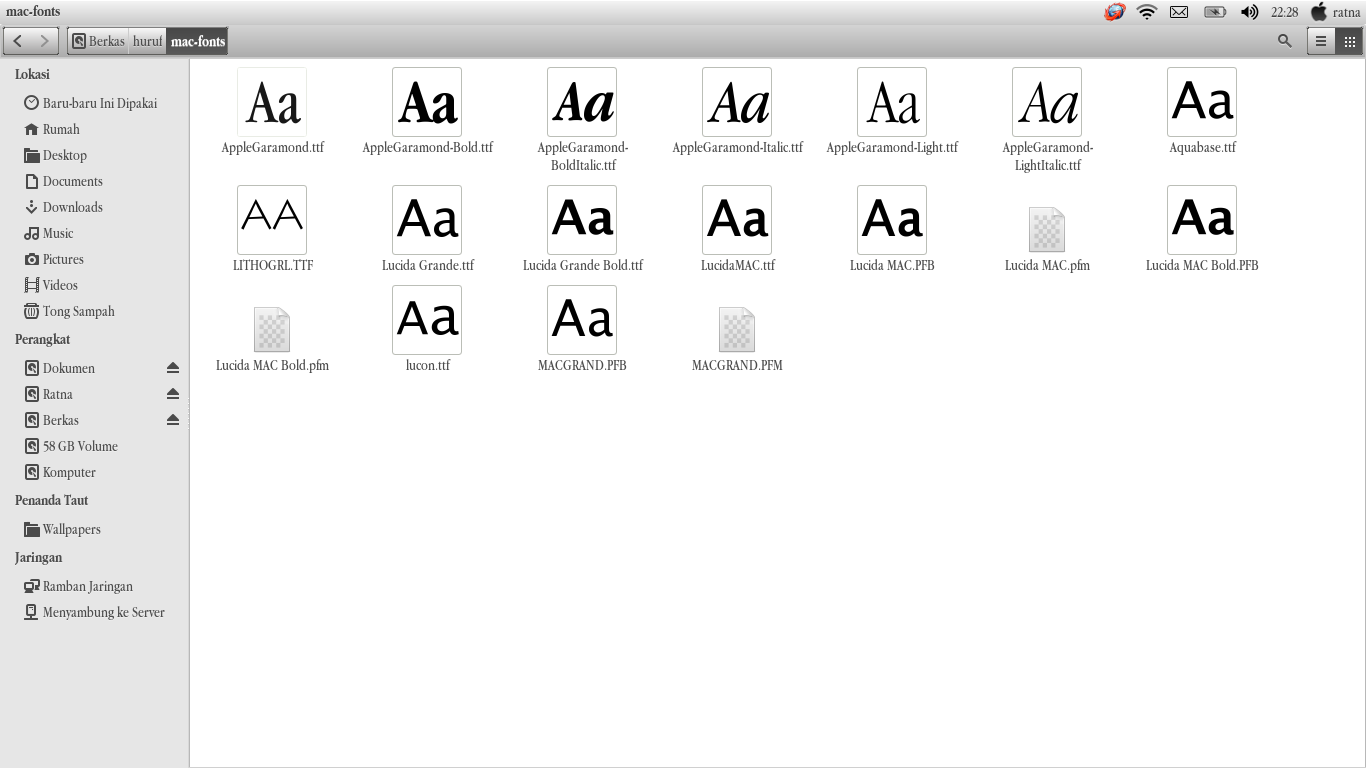Open the search magnifier in the toolbar

[x=1285, y=41]
